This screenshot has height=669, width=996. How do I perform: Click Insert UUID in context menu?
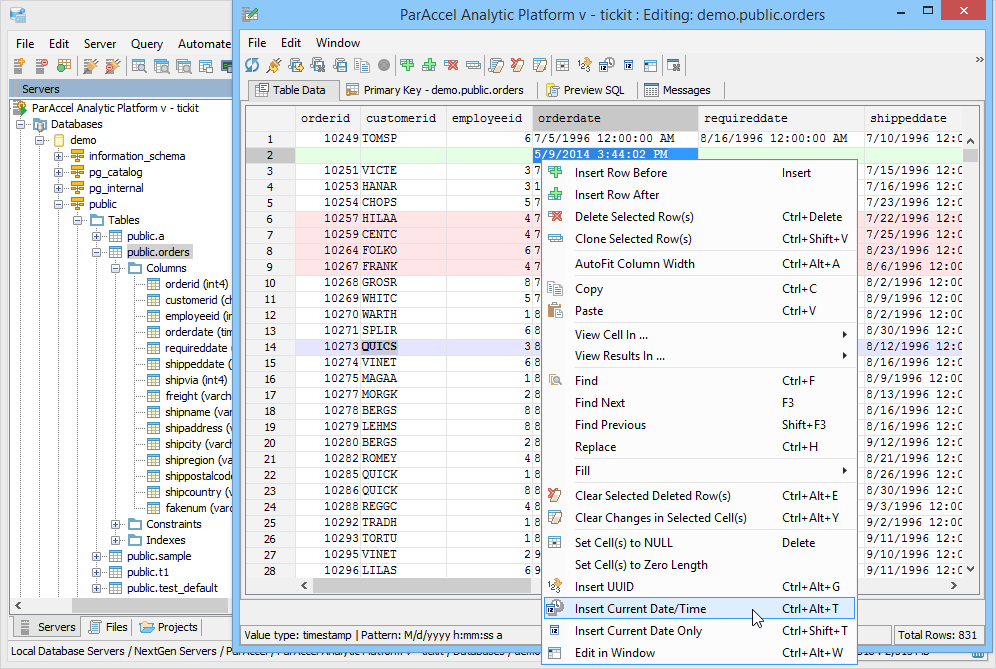pos(699,586)
